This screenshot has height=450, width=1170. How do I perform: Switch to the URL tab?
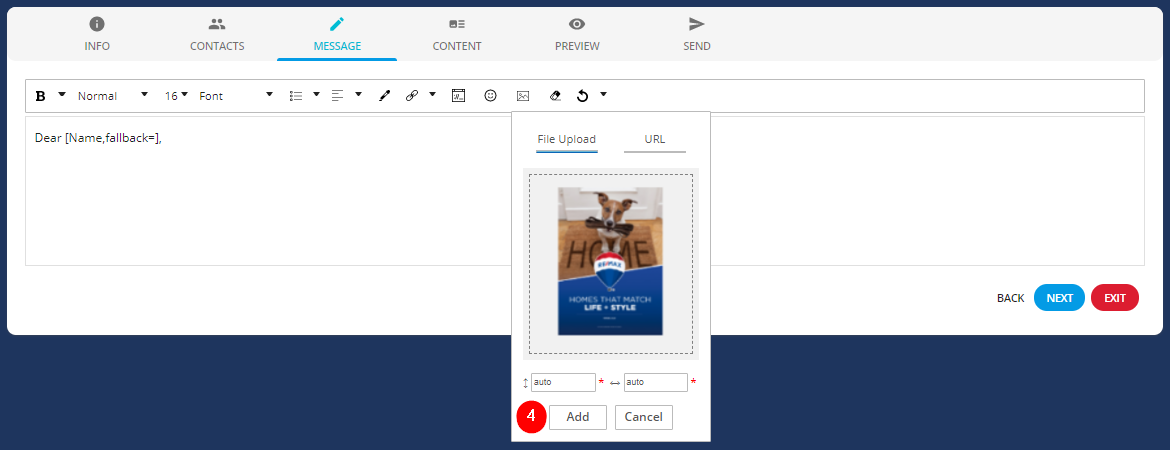tap(654, 140)
